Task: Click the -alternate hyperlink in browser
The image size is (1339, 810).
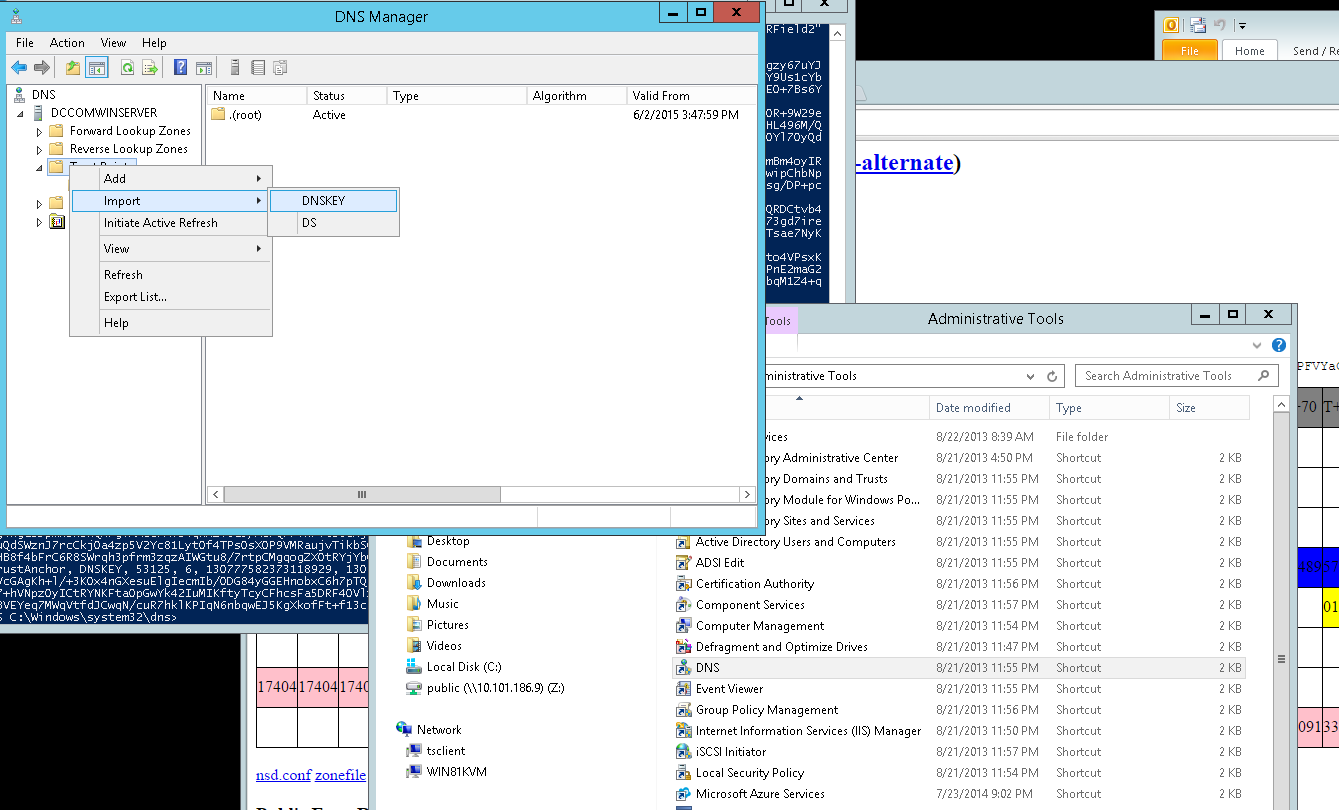Action: pos(905,163)
